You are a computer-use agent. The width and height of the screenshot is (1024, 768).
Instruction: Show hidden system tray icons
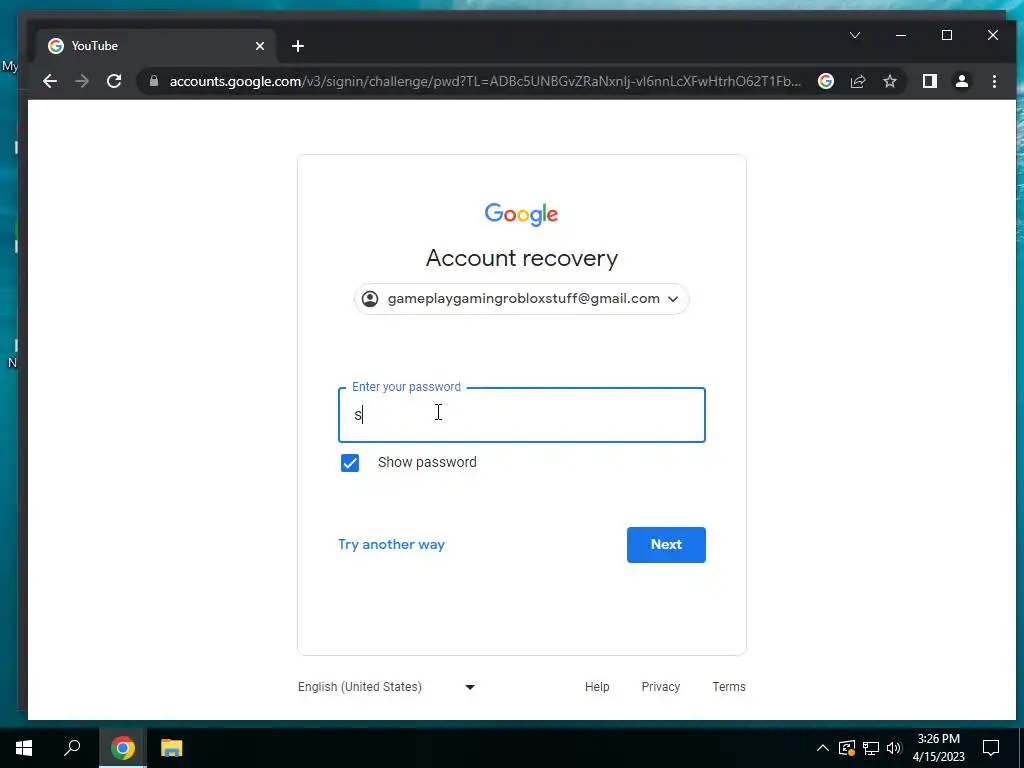tap(823, 748)
